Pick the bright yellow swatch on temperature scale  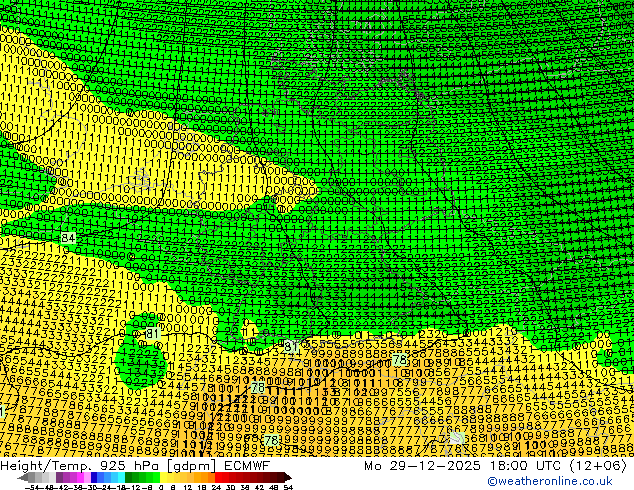click(163, 478)
